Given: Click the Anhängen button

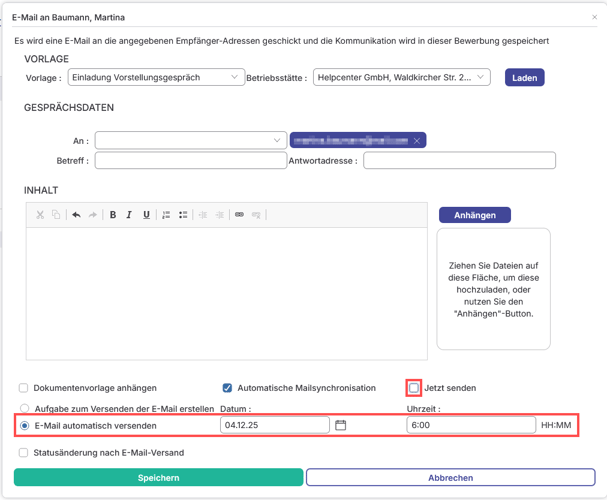Looking at the screenshot, I should tap(475, 215).
